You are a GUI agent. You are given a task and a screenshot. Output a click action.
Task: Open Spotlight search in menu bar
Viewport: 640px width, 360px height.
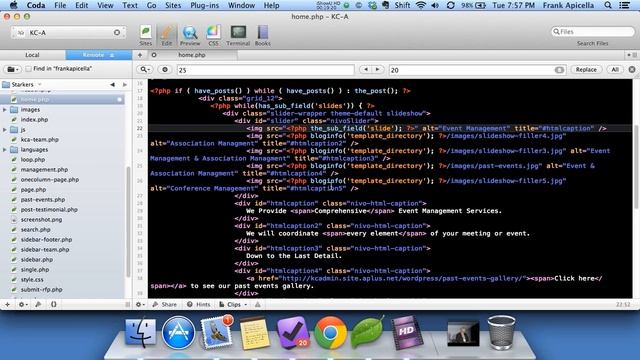(x=608, y=5)
